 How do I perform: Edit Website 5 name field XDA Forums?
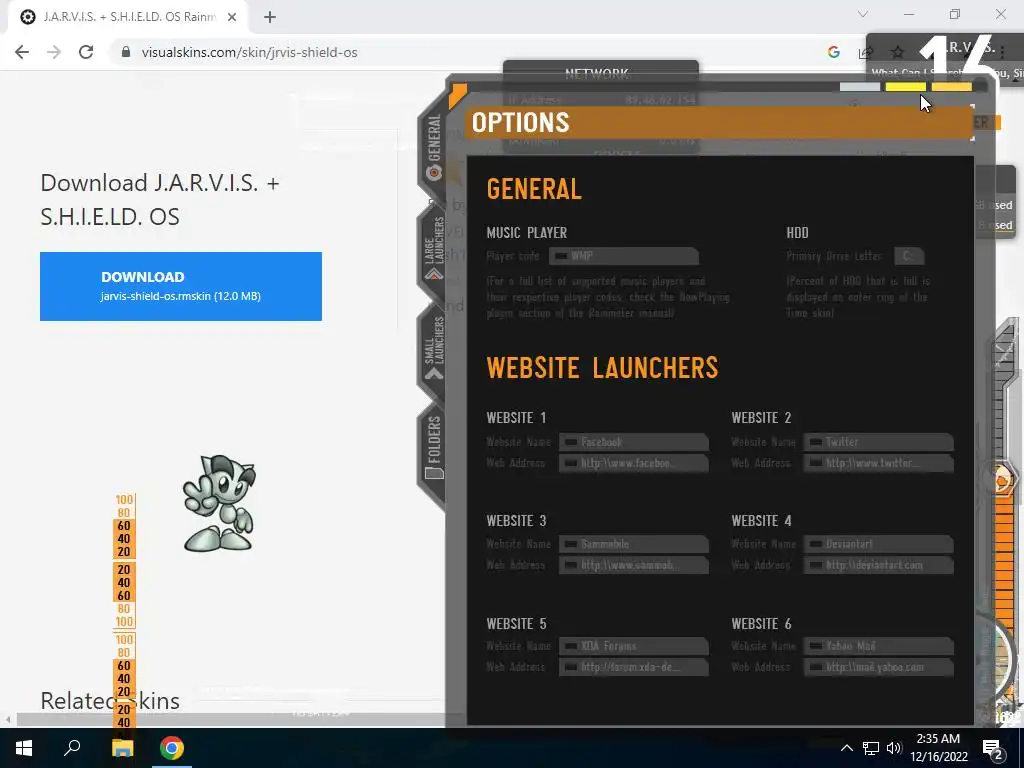click(x=633, y=646)
